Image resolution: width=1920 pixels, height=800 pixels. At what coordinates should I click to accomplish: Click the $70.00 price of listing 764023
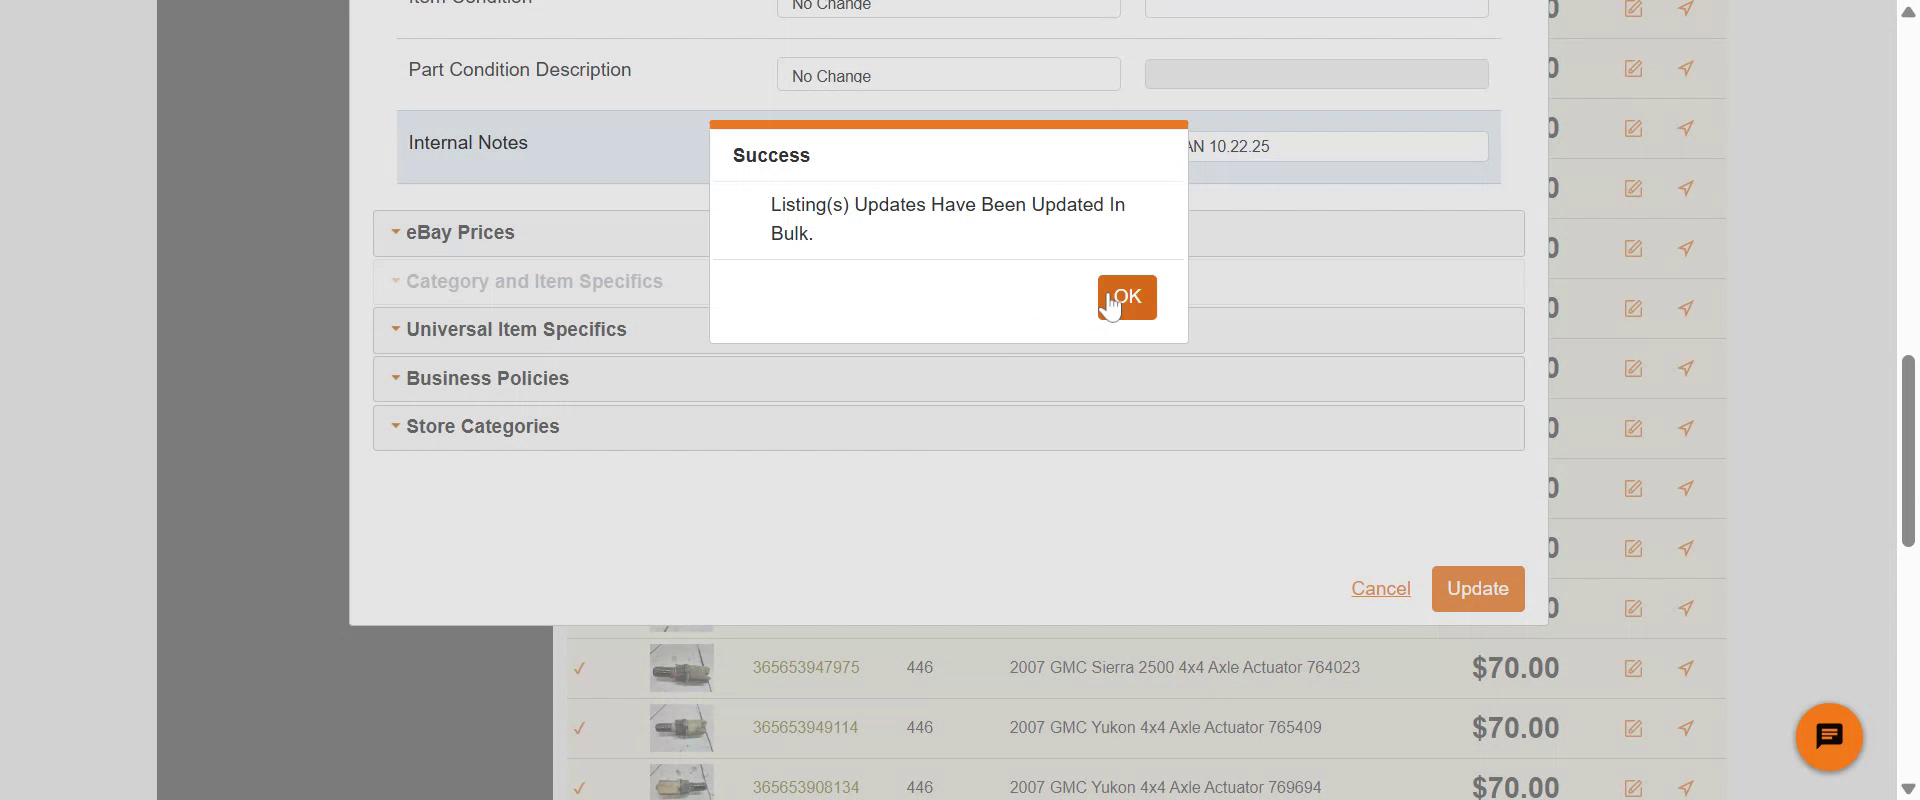pos(1515,668)
